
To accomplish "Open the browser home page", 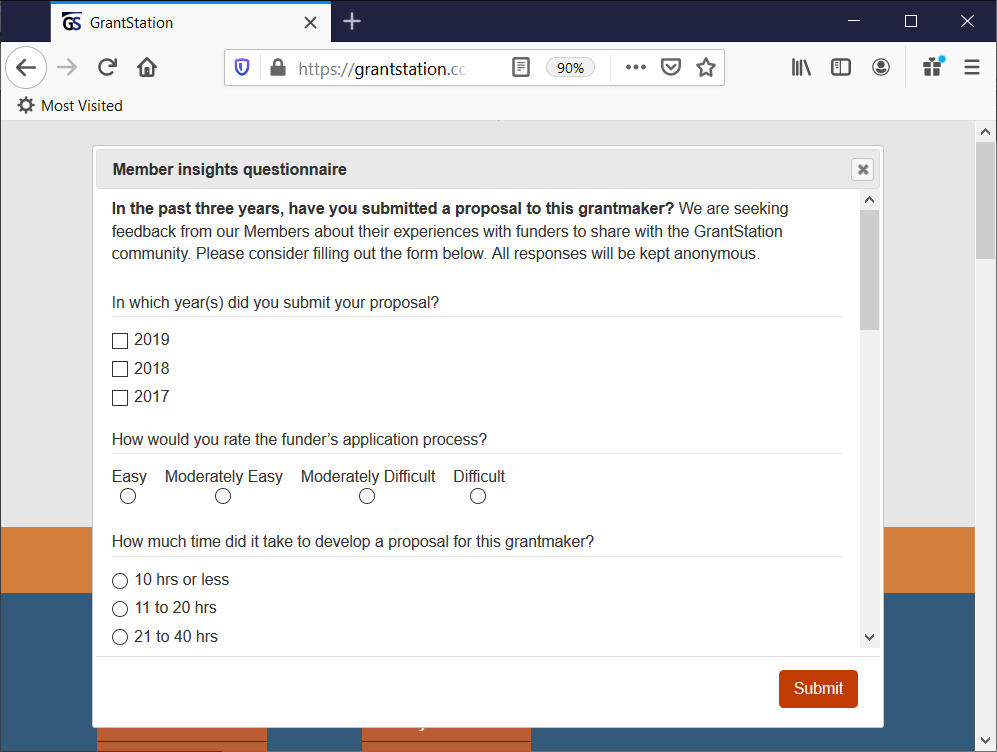I will click(x=146, y=67).
